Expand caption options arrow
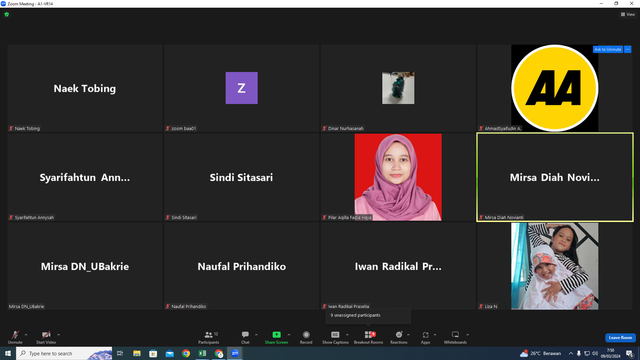This screenshot has width=640, height=360. click(x=347, y=335)
